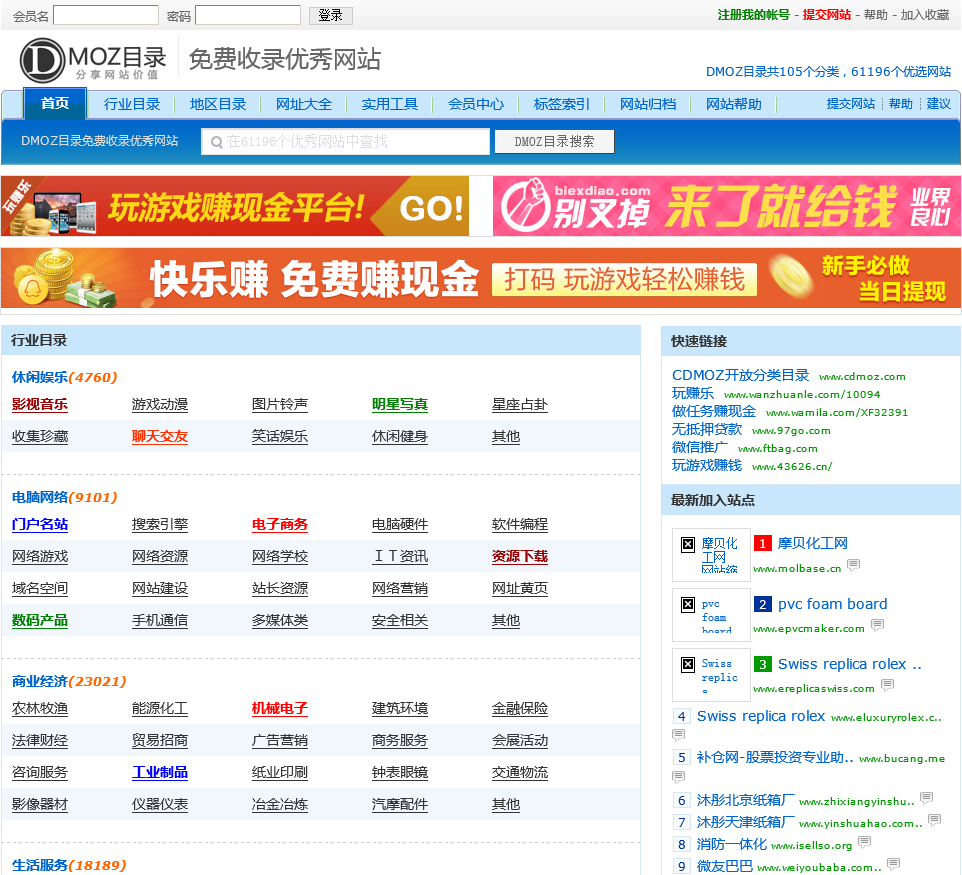Open 无抵押贷款 quick link

coord(707,429)
